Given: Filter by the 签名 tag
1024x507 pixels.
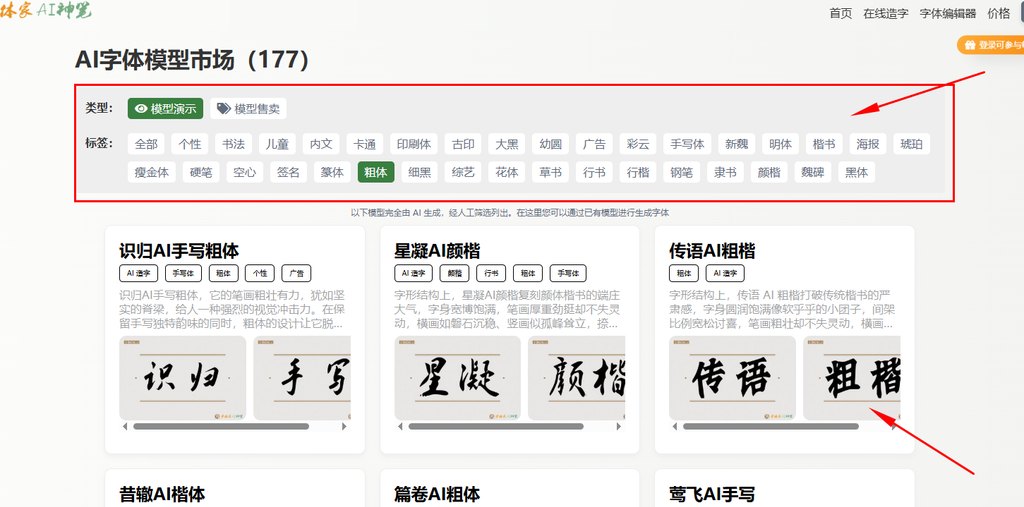Looking at the screenshot, I should click(x=288, y=172).
